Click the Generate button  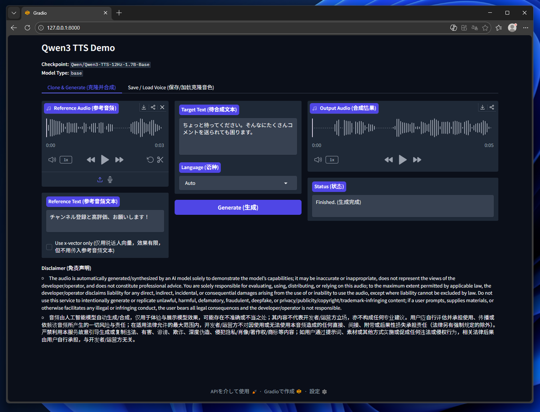[x=238, y=207]
